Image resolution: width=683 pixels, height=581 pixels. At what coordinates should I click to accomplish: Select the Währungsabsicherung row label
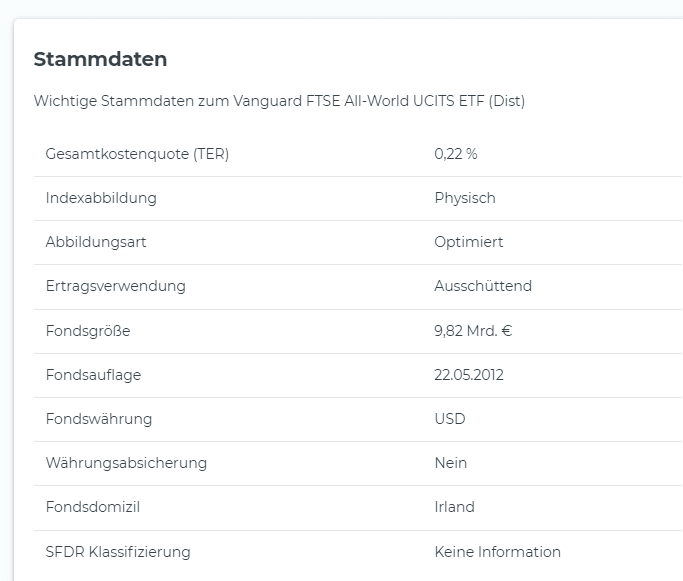point(126,463)
